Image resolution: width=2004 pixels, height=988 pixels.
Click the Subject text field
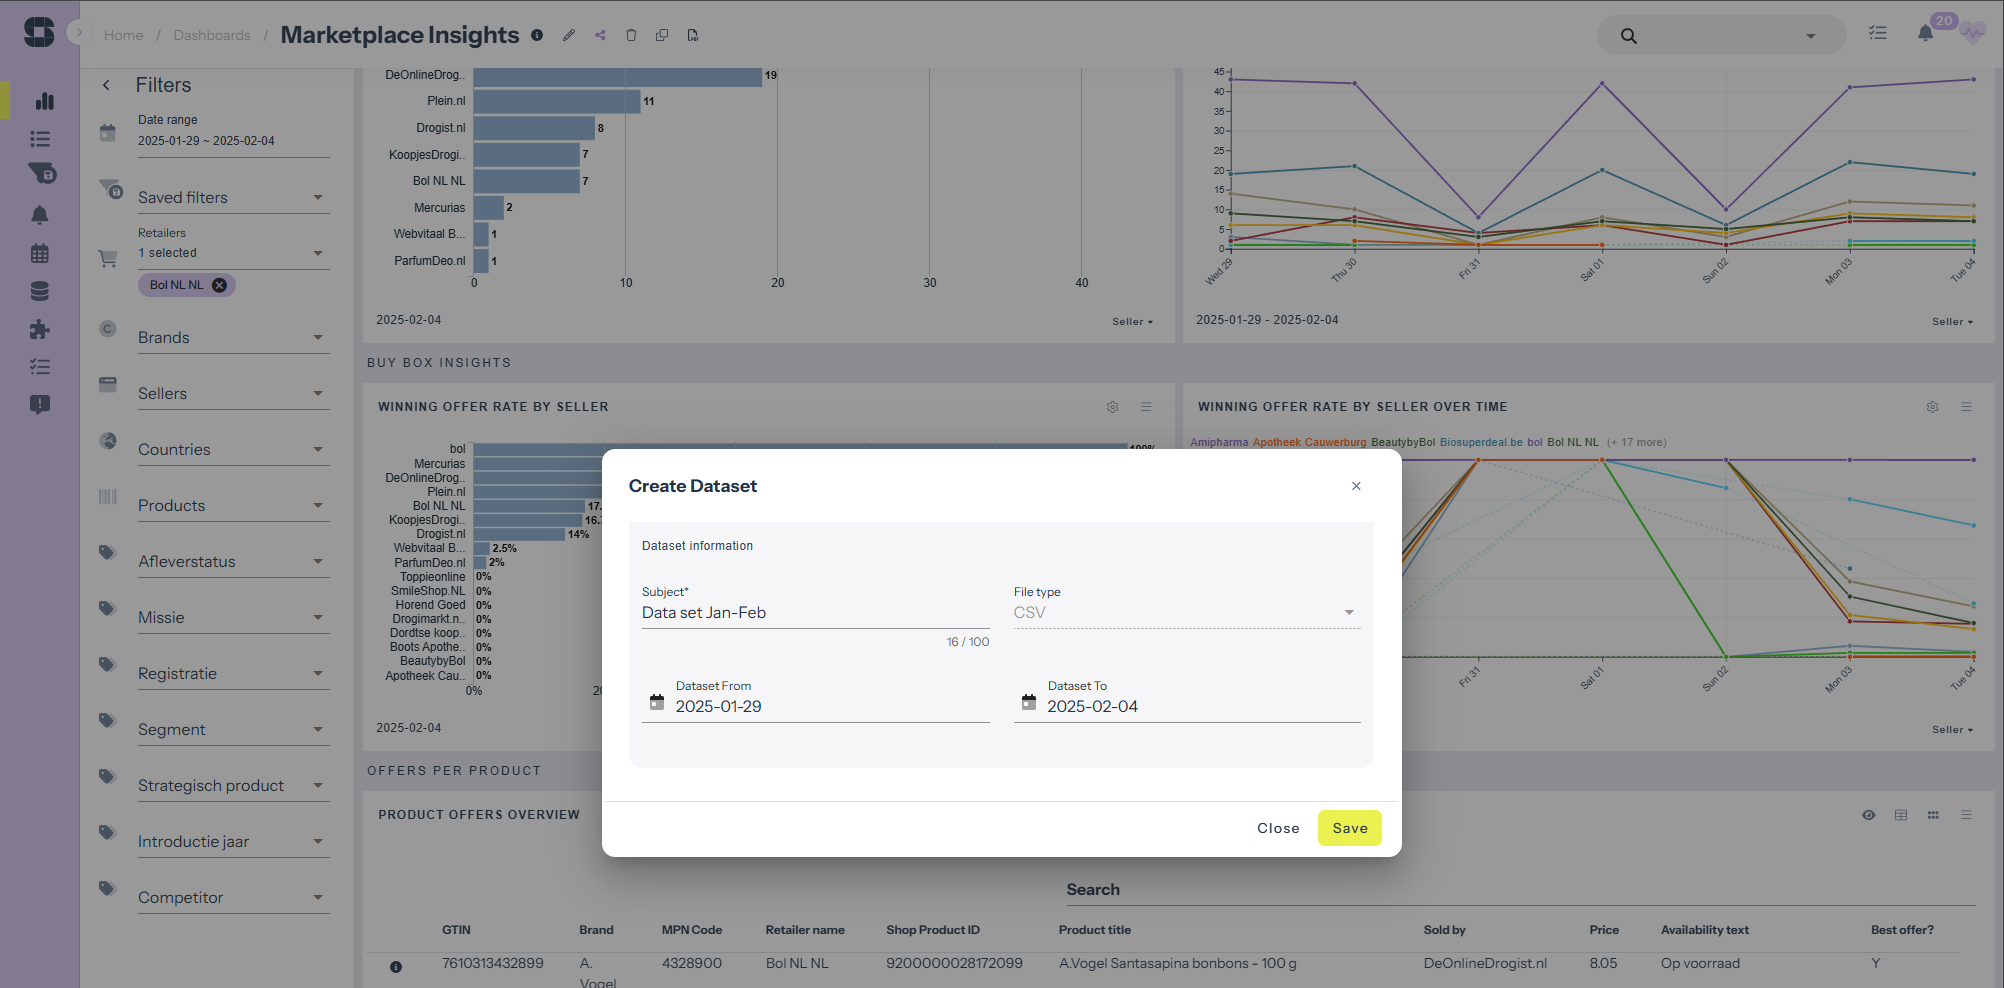coord(814,613)
